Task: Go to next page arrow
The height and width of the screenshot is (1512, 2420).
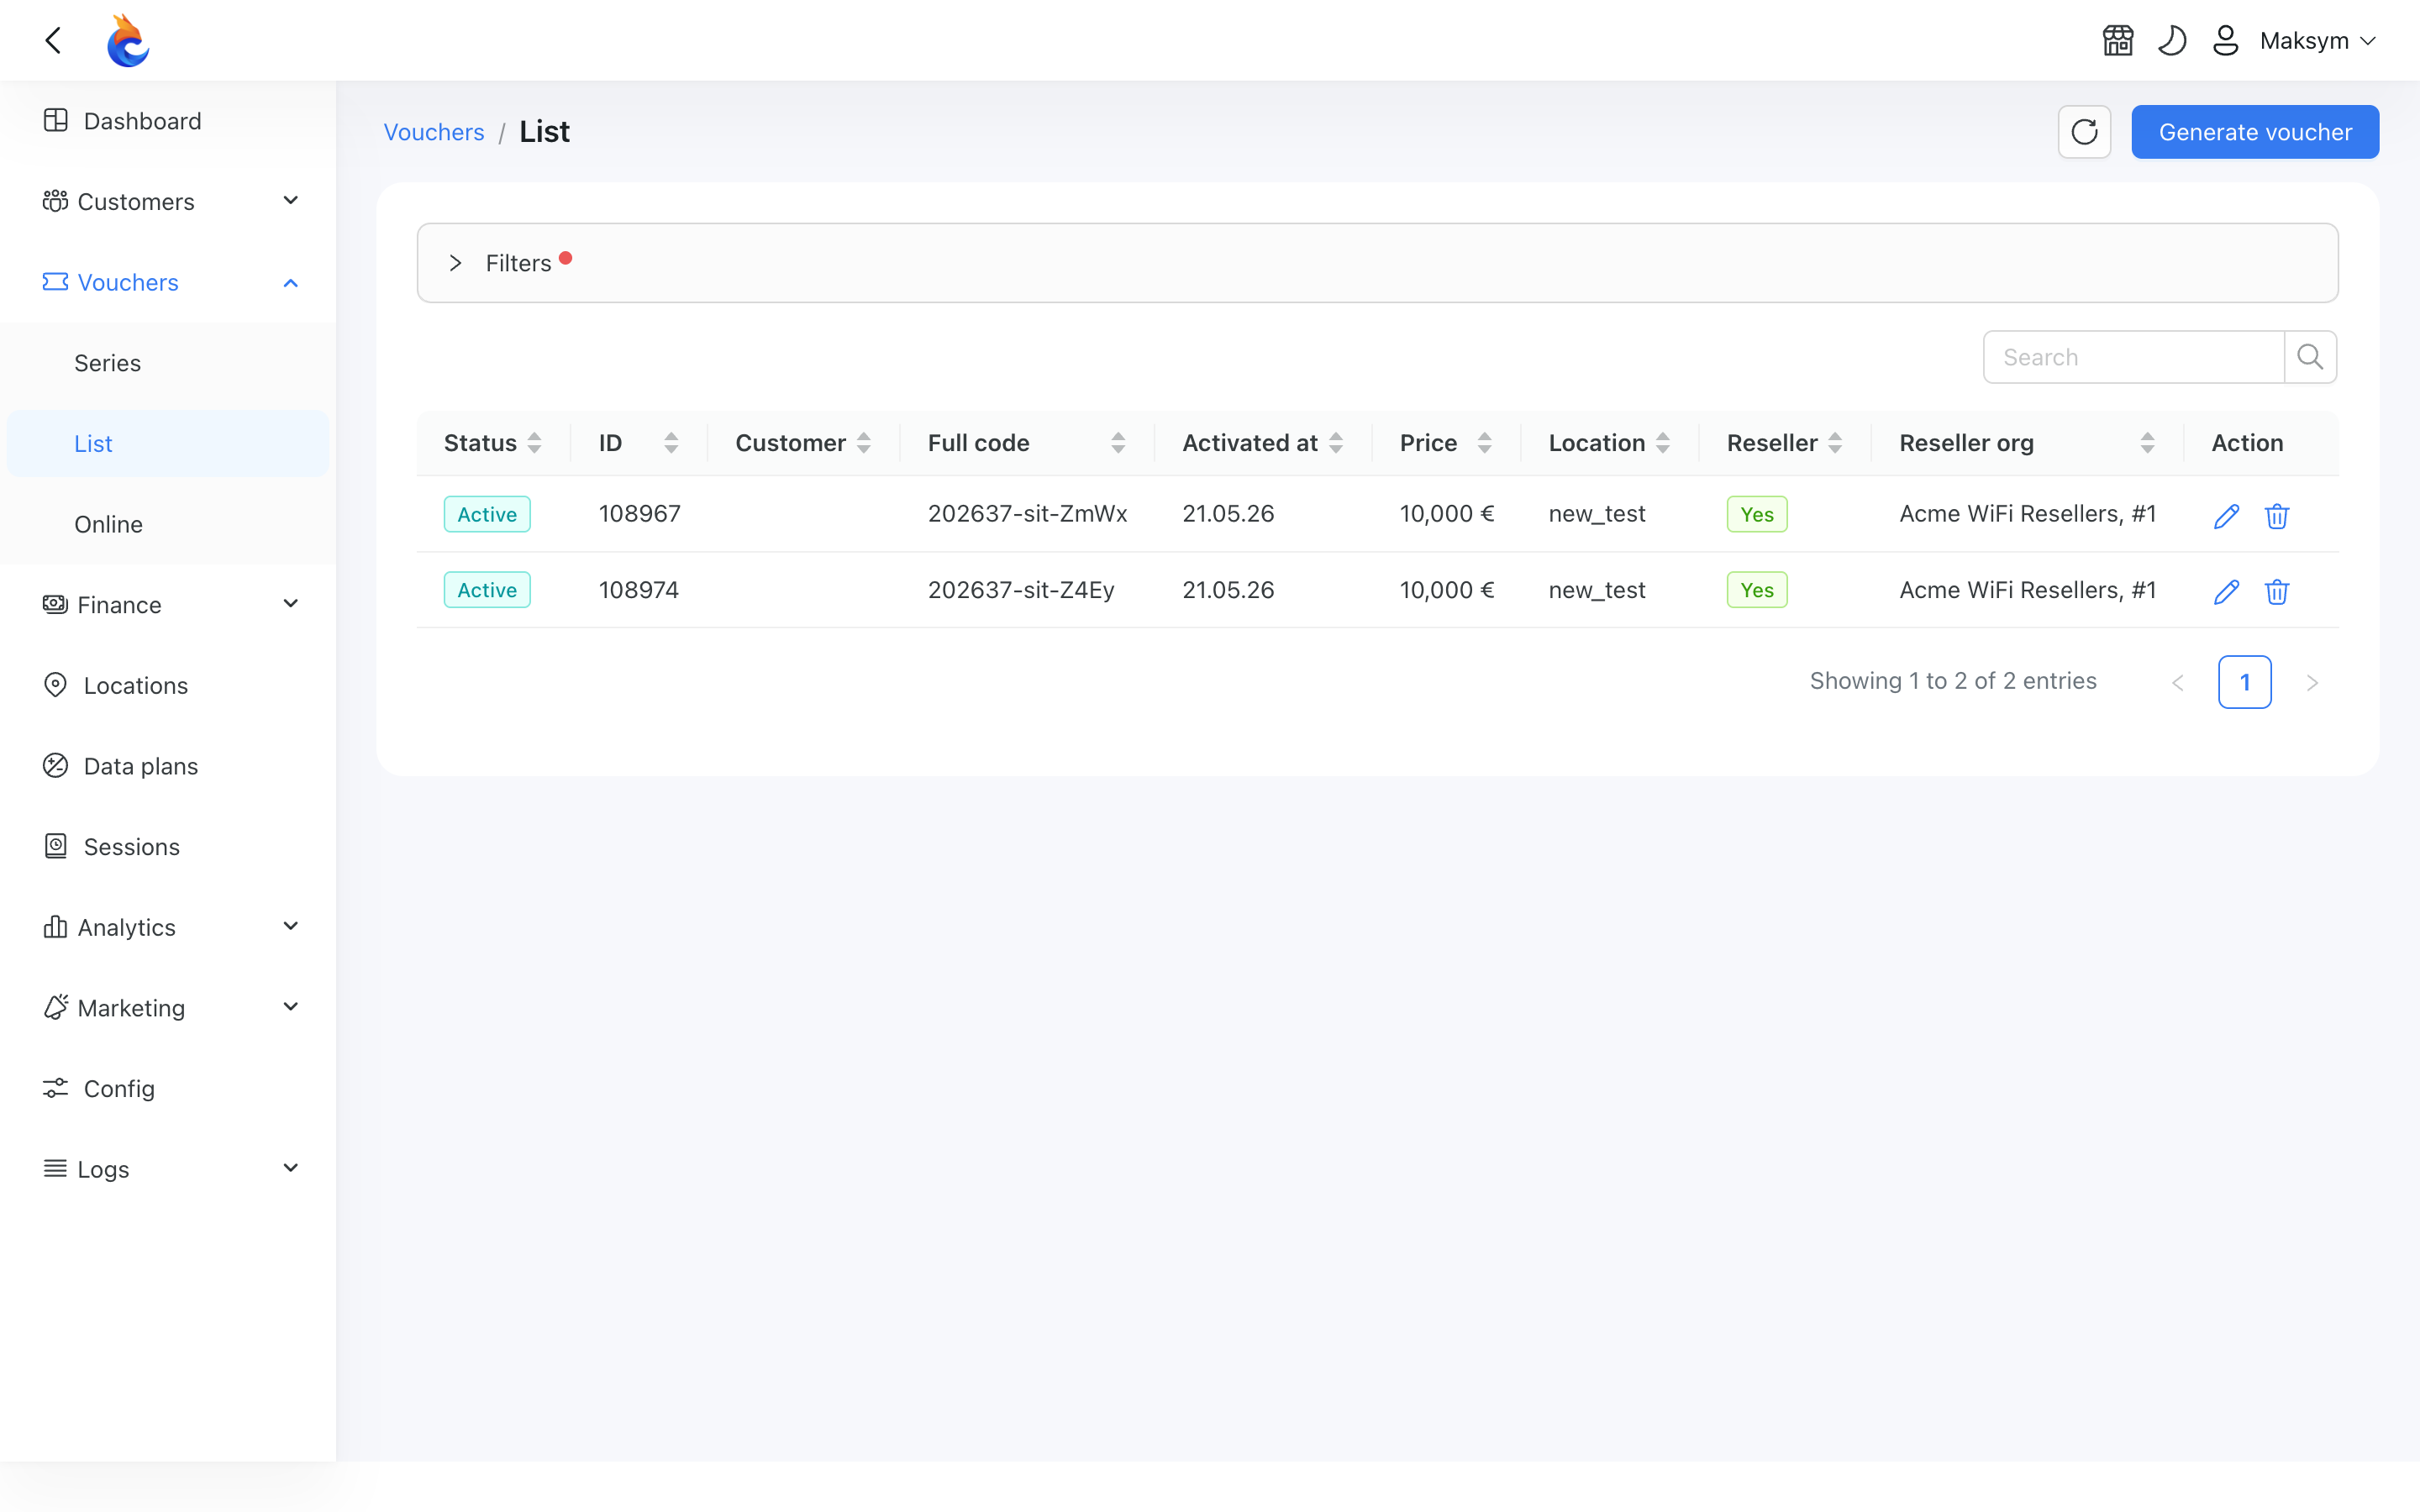Action: pos(2312,682)
